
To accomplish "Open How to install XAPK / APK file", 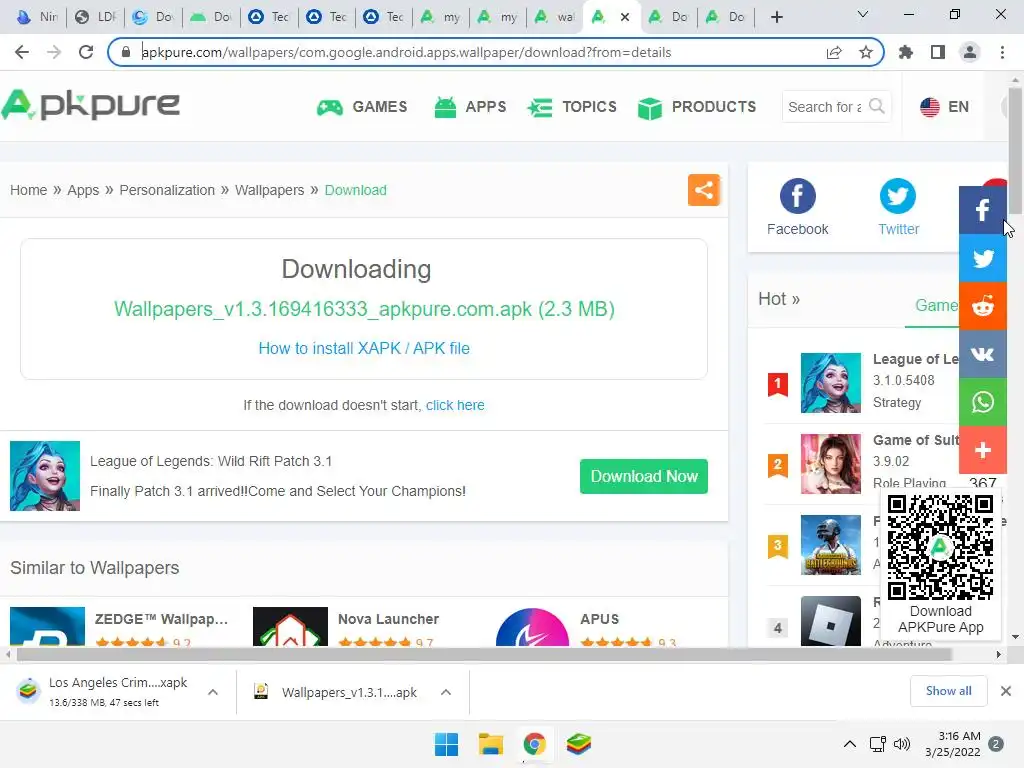I will pos(364,348).
